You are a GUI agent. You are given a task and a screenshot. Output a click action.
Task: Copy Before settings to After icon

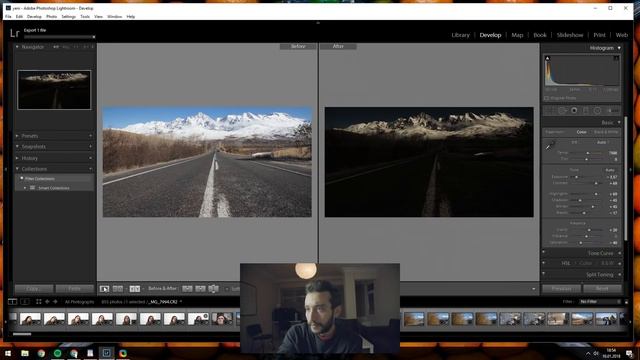[187, 289]
